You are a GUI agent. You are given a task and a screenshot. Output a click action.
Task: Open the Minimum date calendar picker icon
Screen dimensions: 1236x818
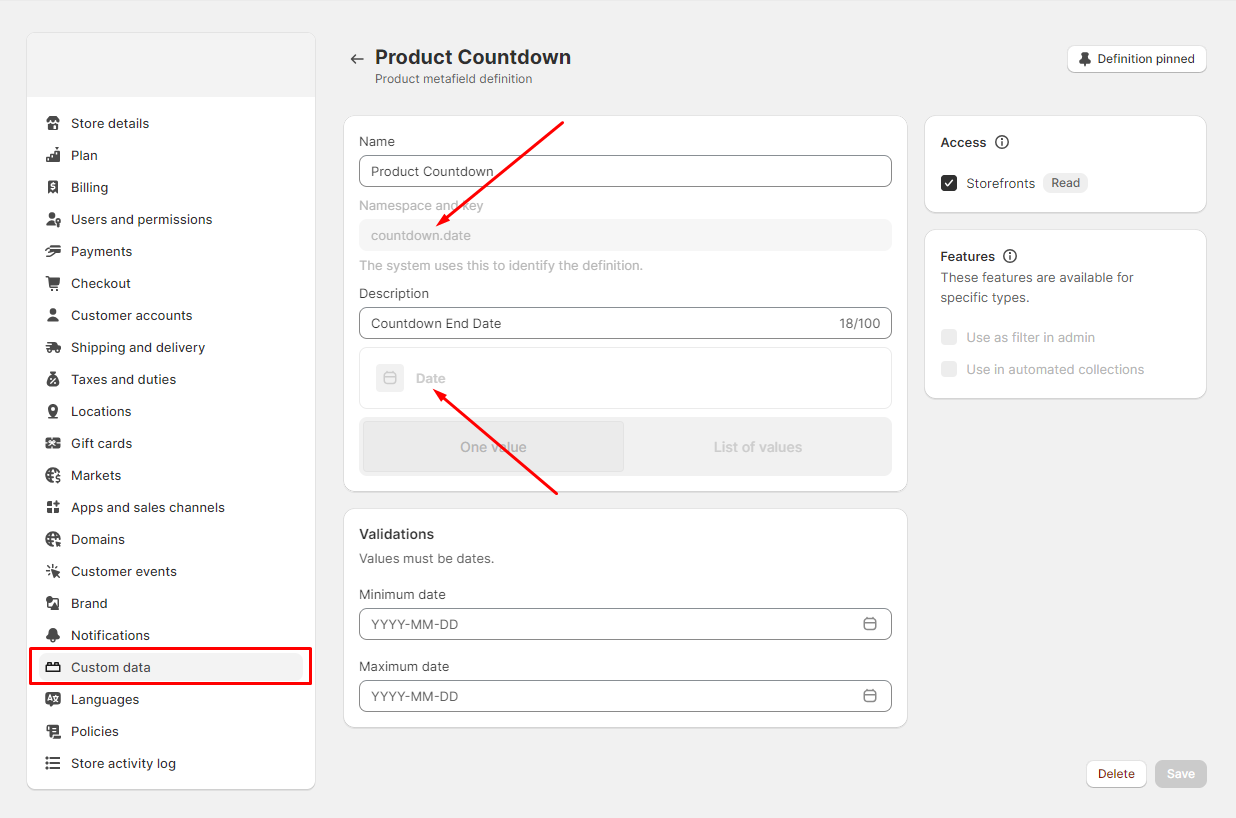click(x=870, y=624)
